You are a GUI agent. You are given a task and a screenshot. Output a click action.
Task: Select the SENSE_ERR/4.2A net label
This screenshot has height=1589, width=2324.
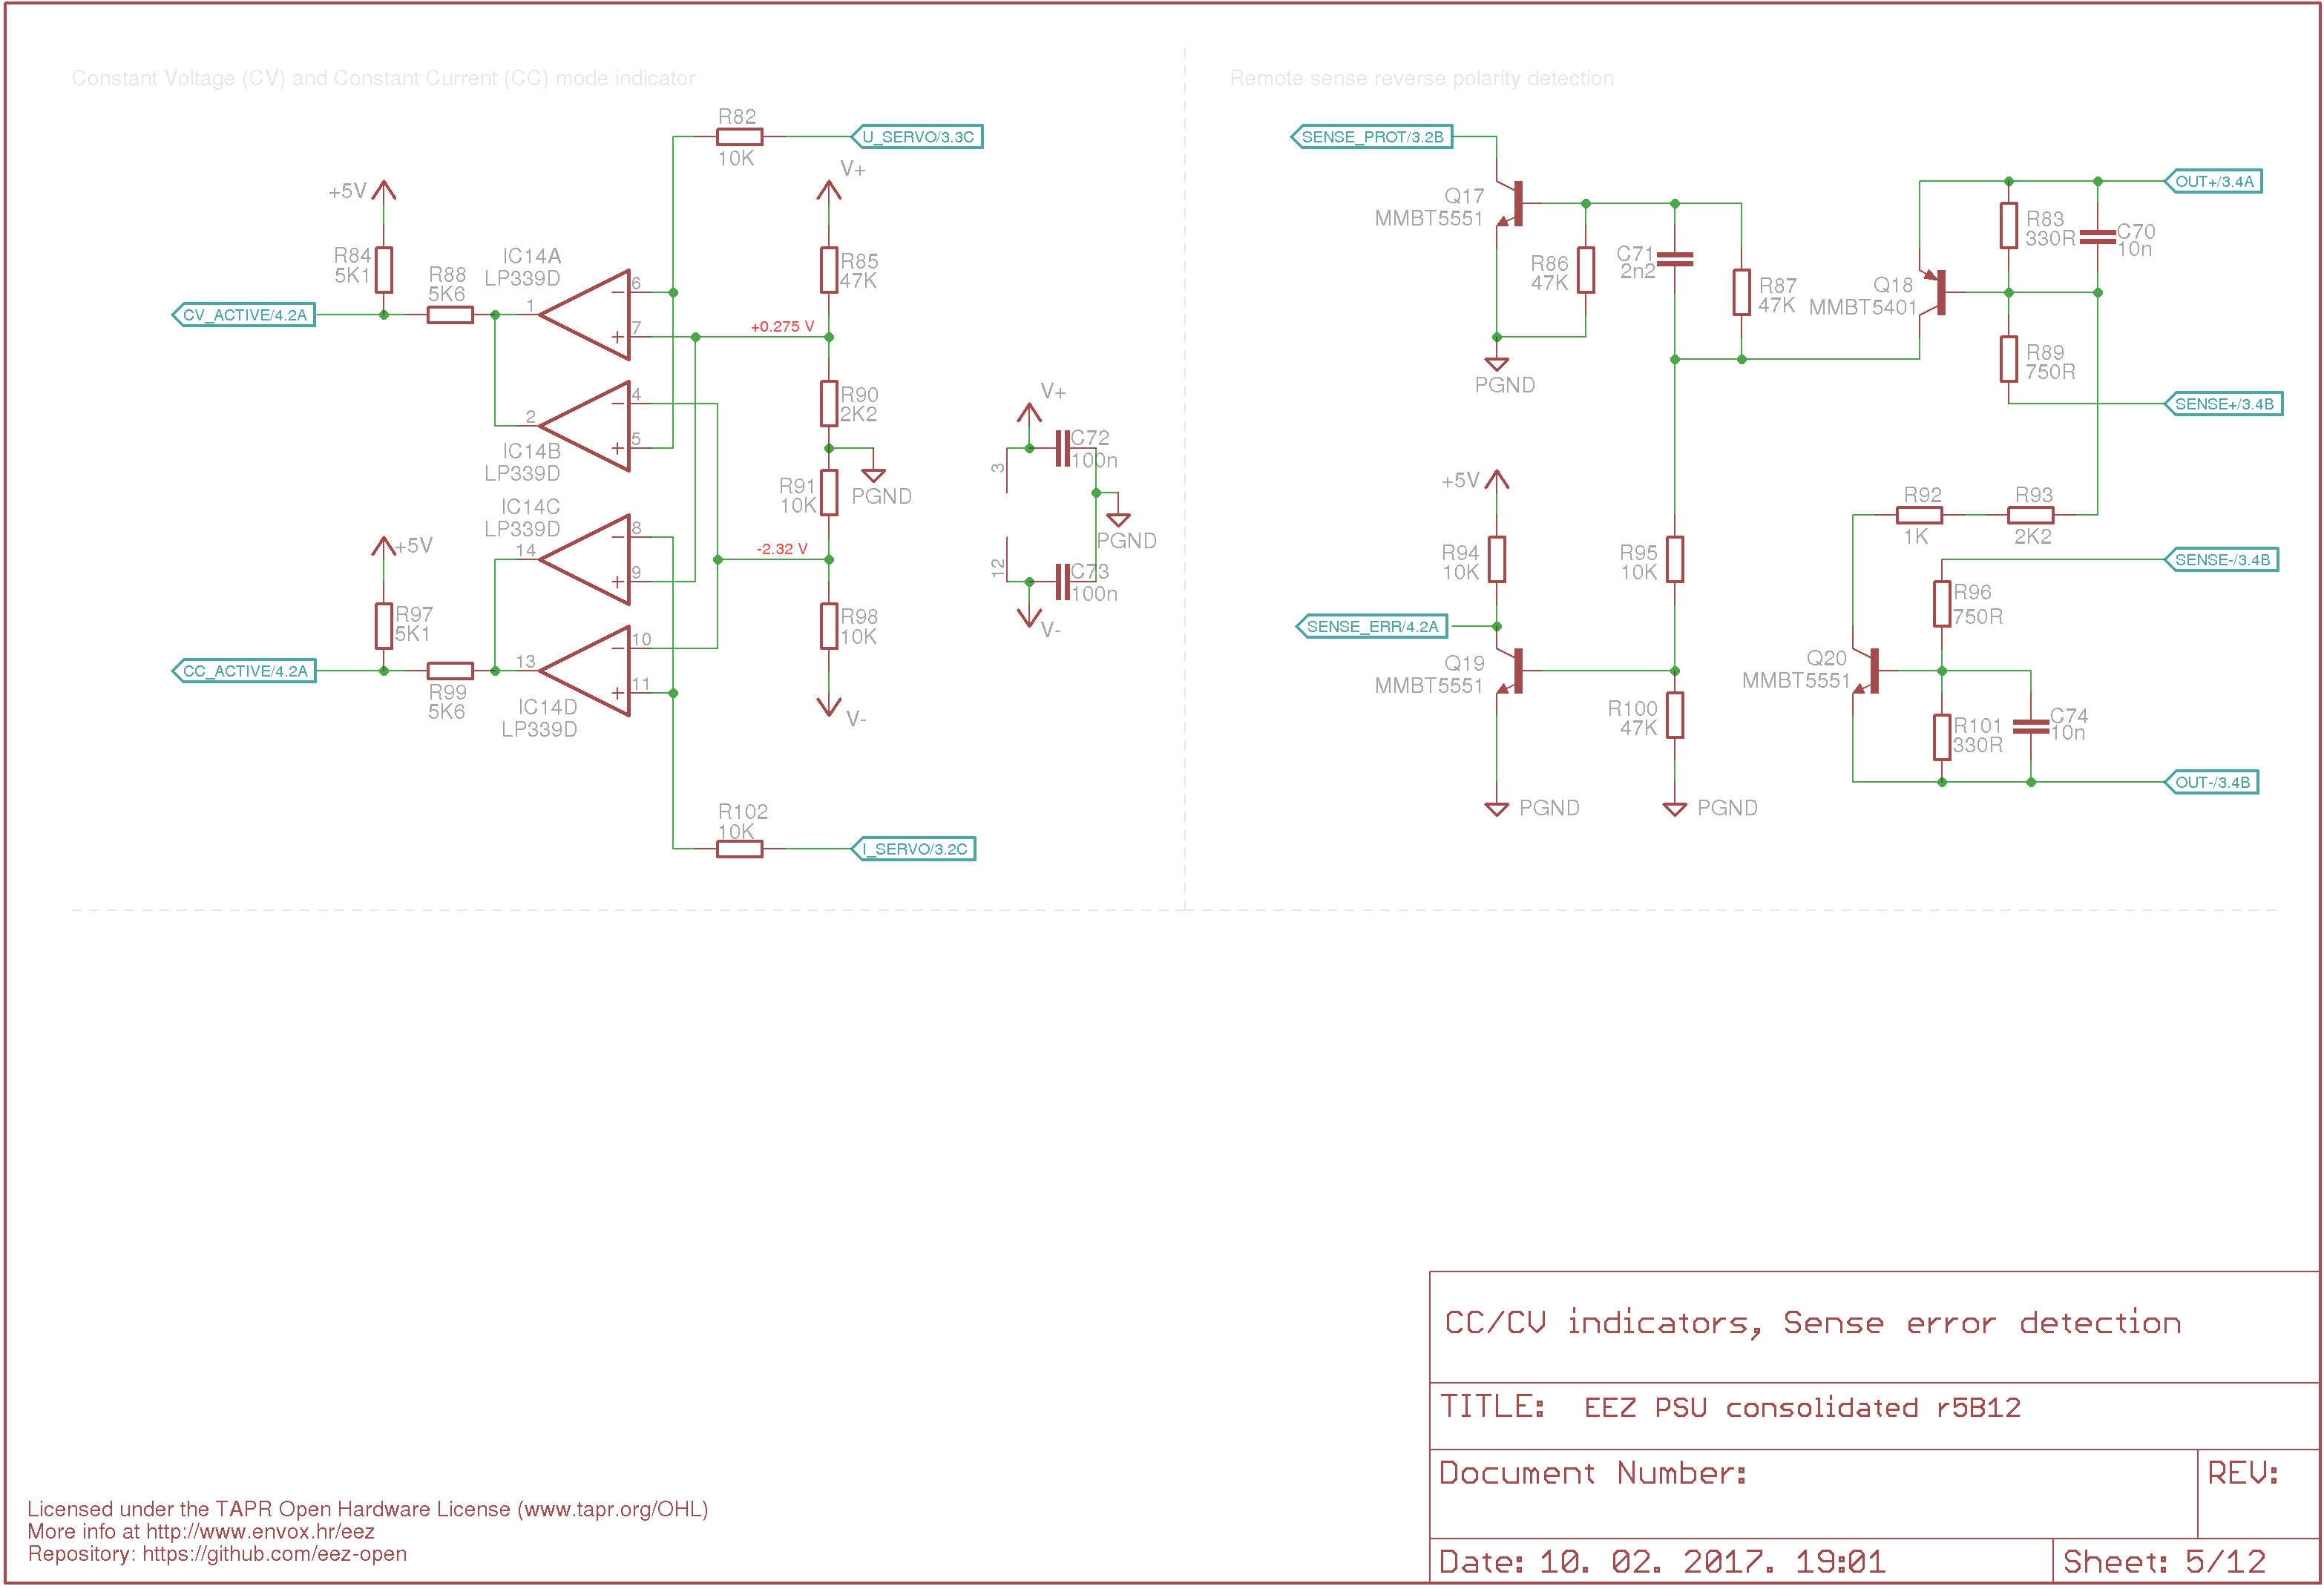pos(1372,627)
